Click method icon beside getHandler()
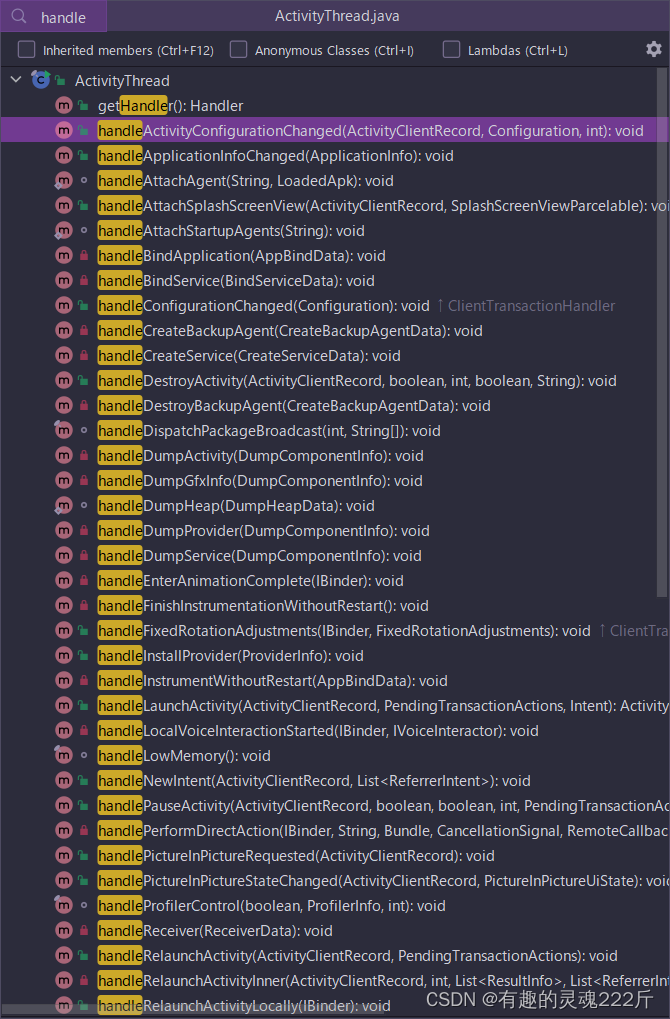 [x=64, y=105]
